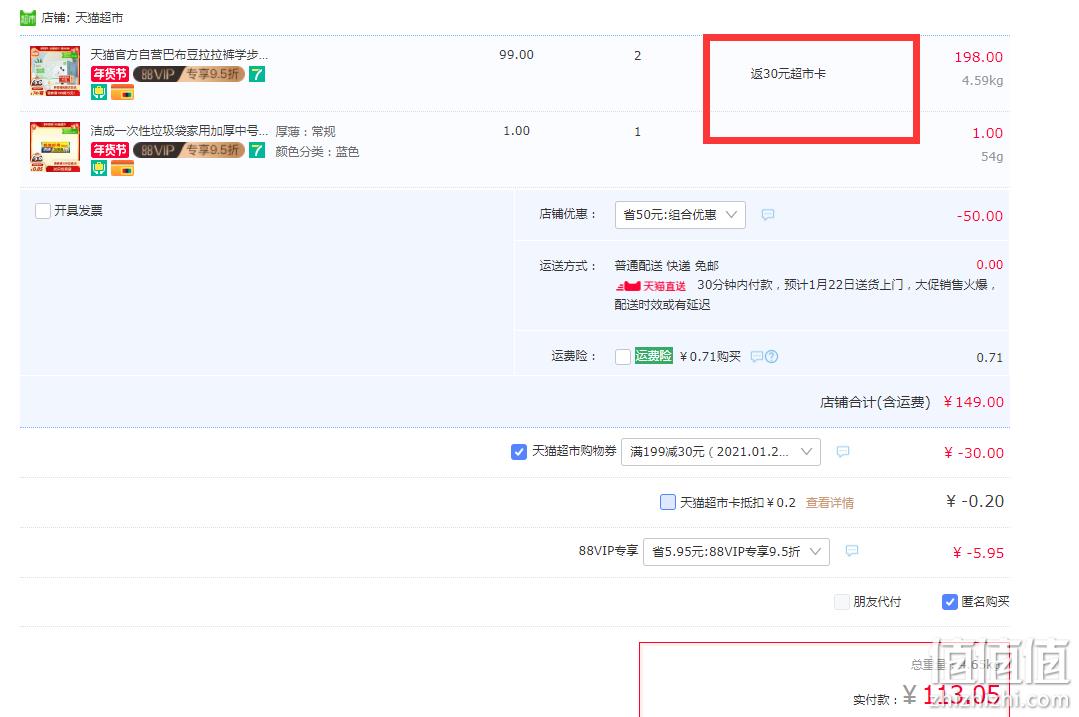Viewport: 1079px width, 717px height.
Task: Click the garbage bag quantity 1
Action: [637, 131]
